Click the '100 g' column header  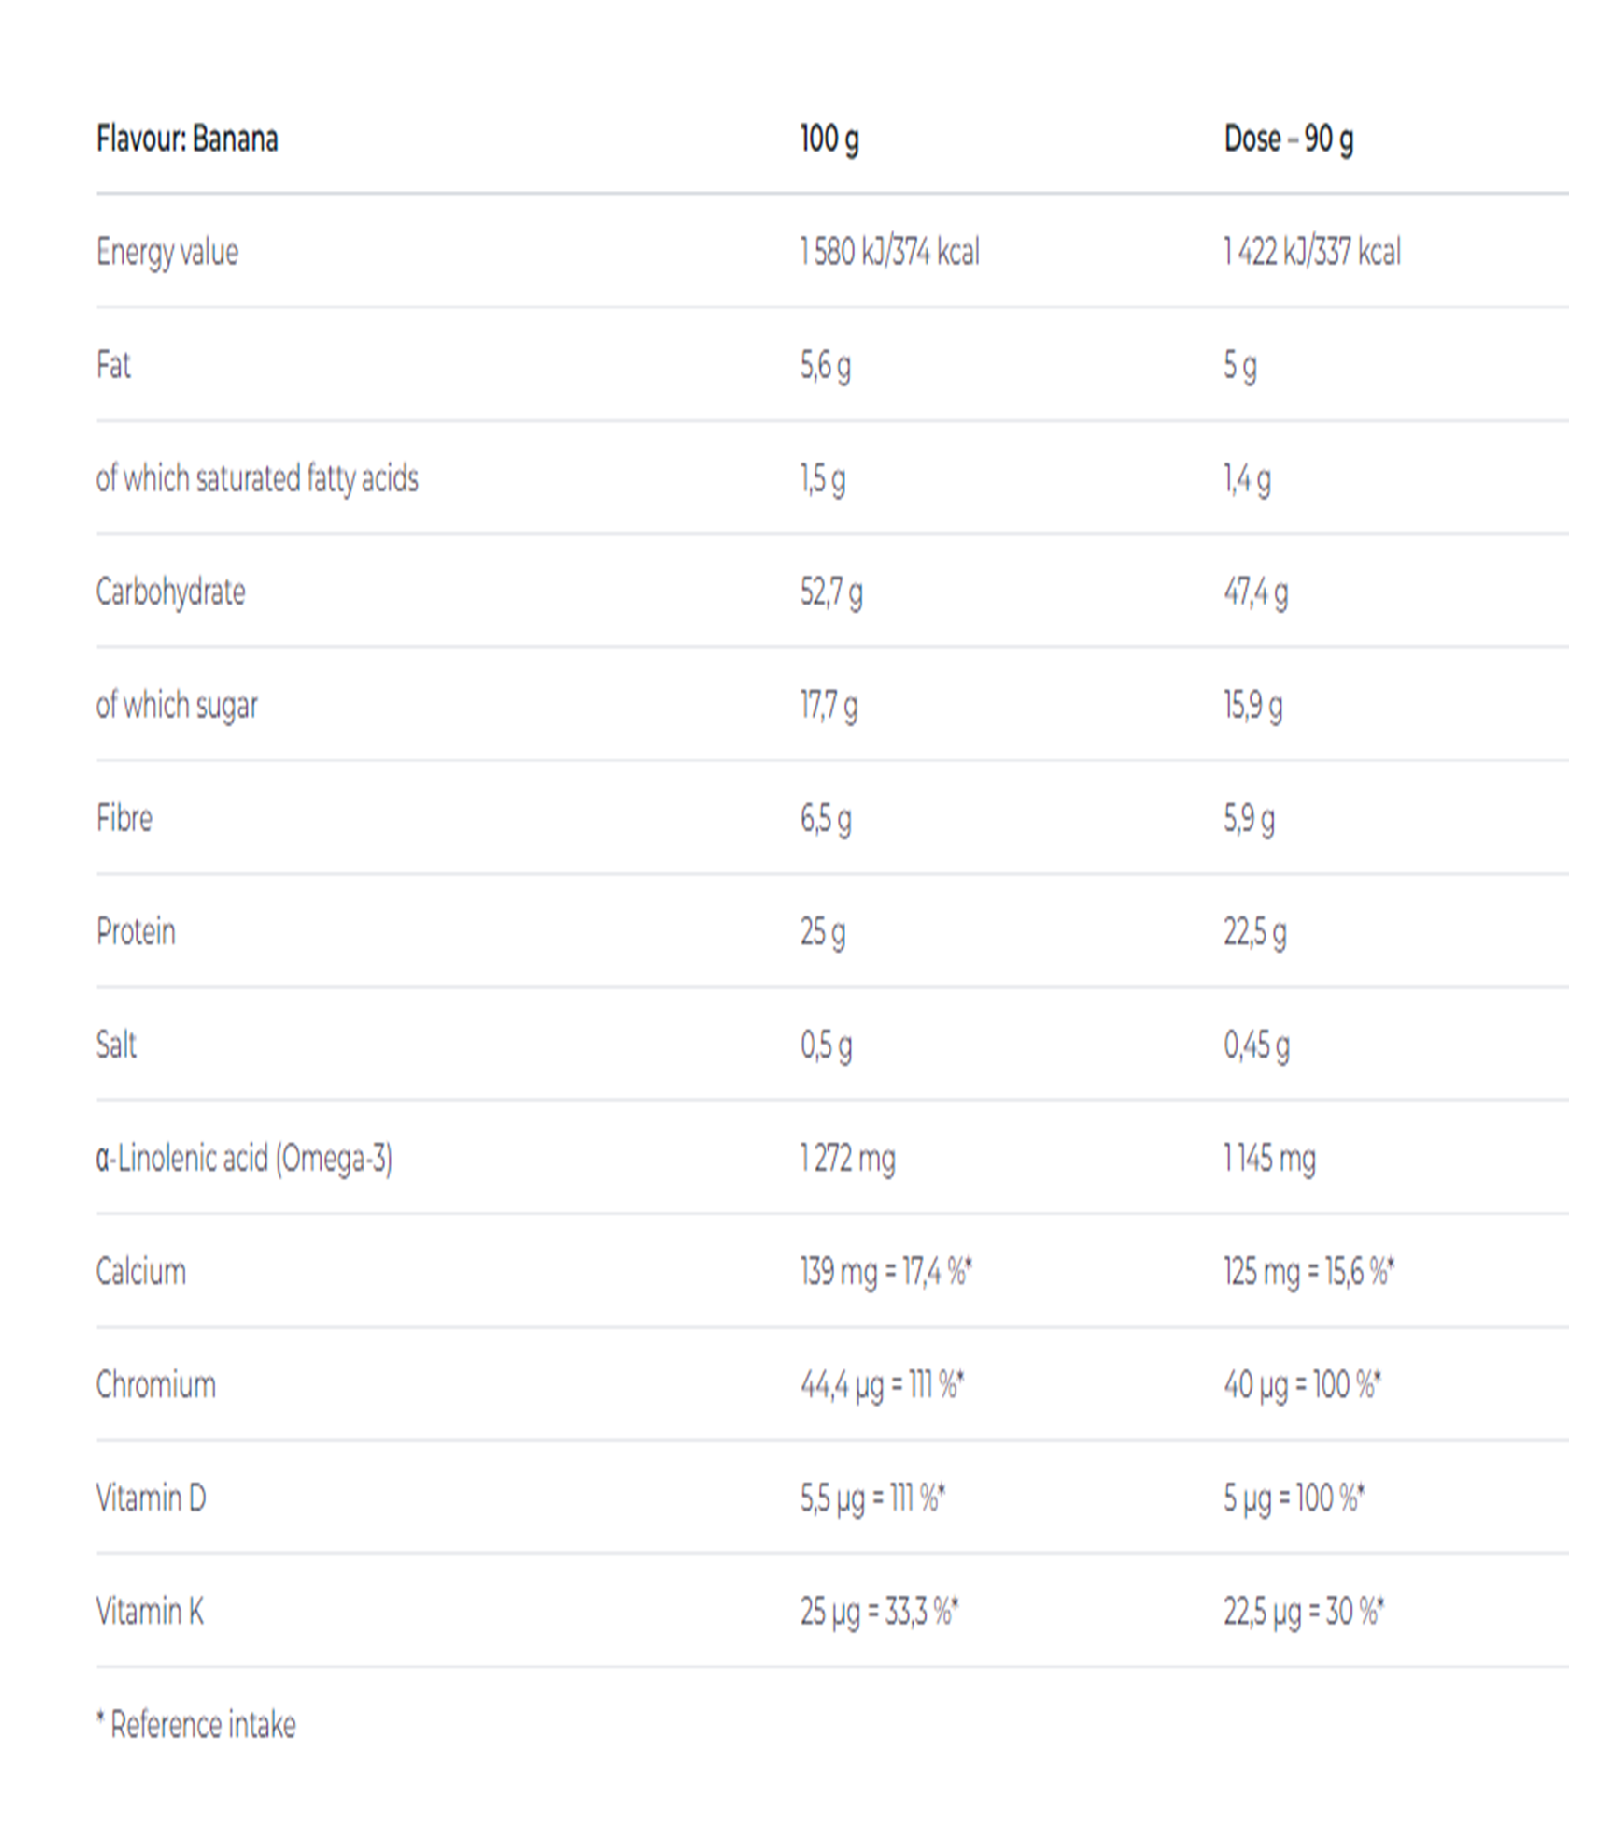(829, 139)
